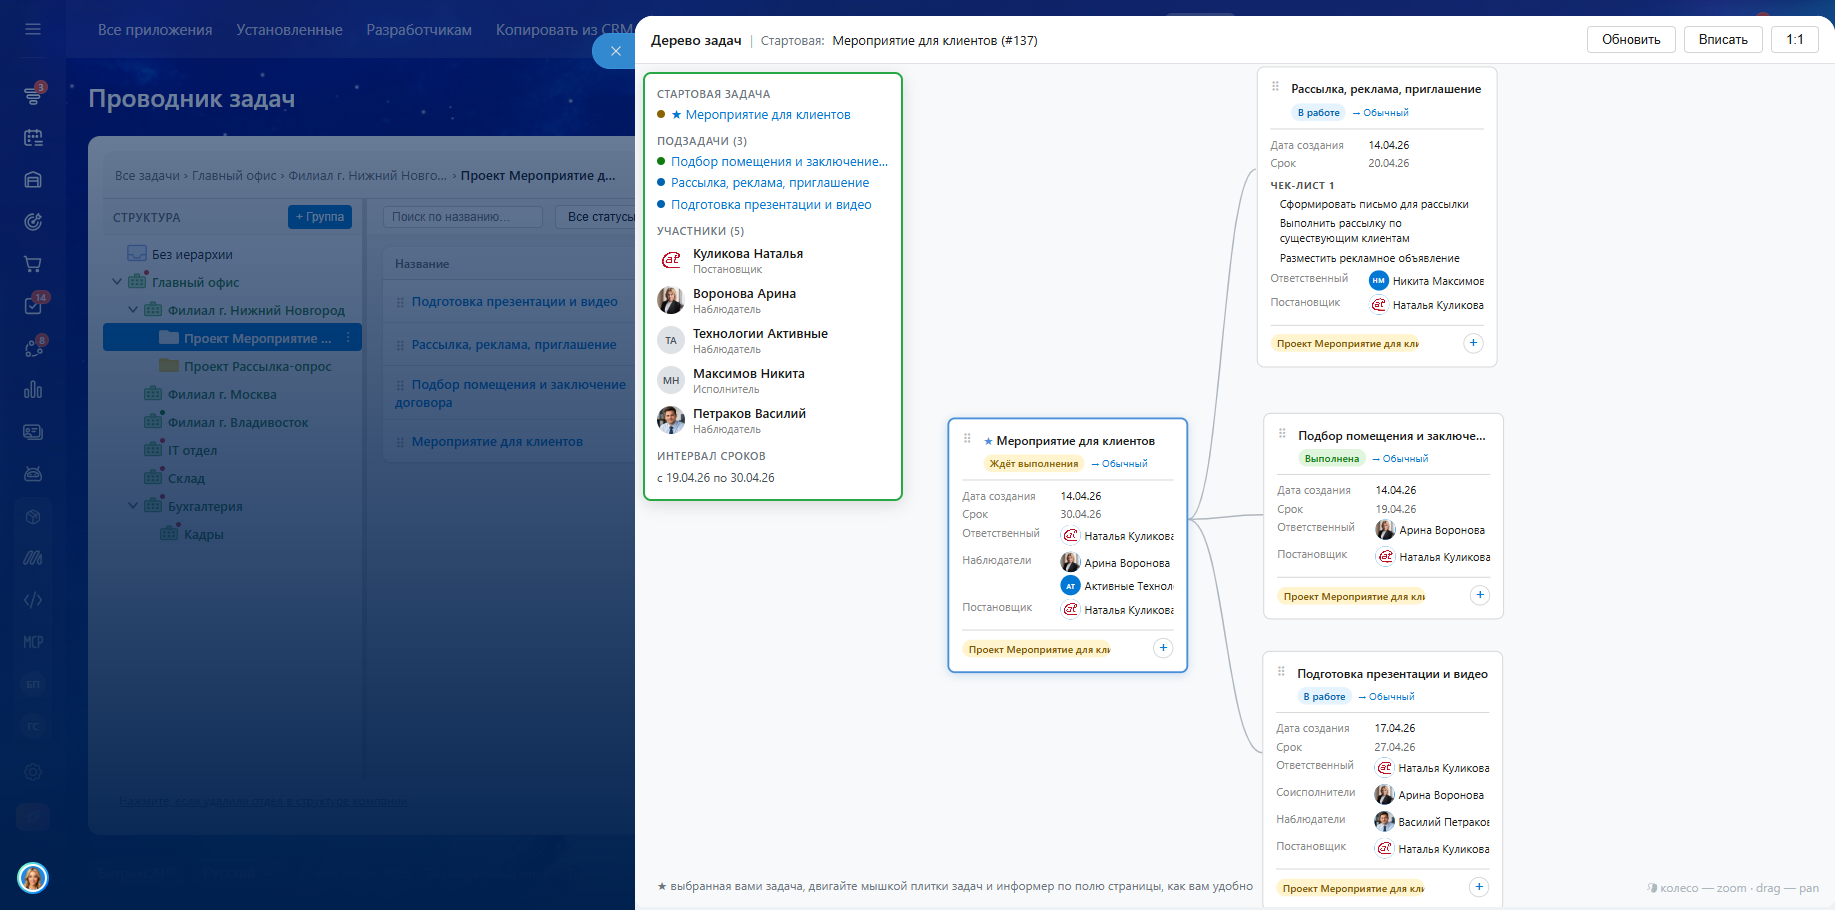Screen dimensions: 1835x910
Task: Collapse the Филиал г. Нижний Новгород node
Action: coord(133,310)
